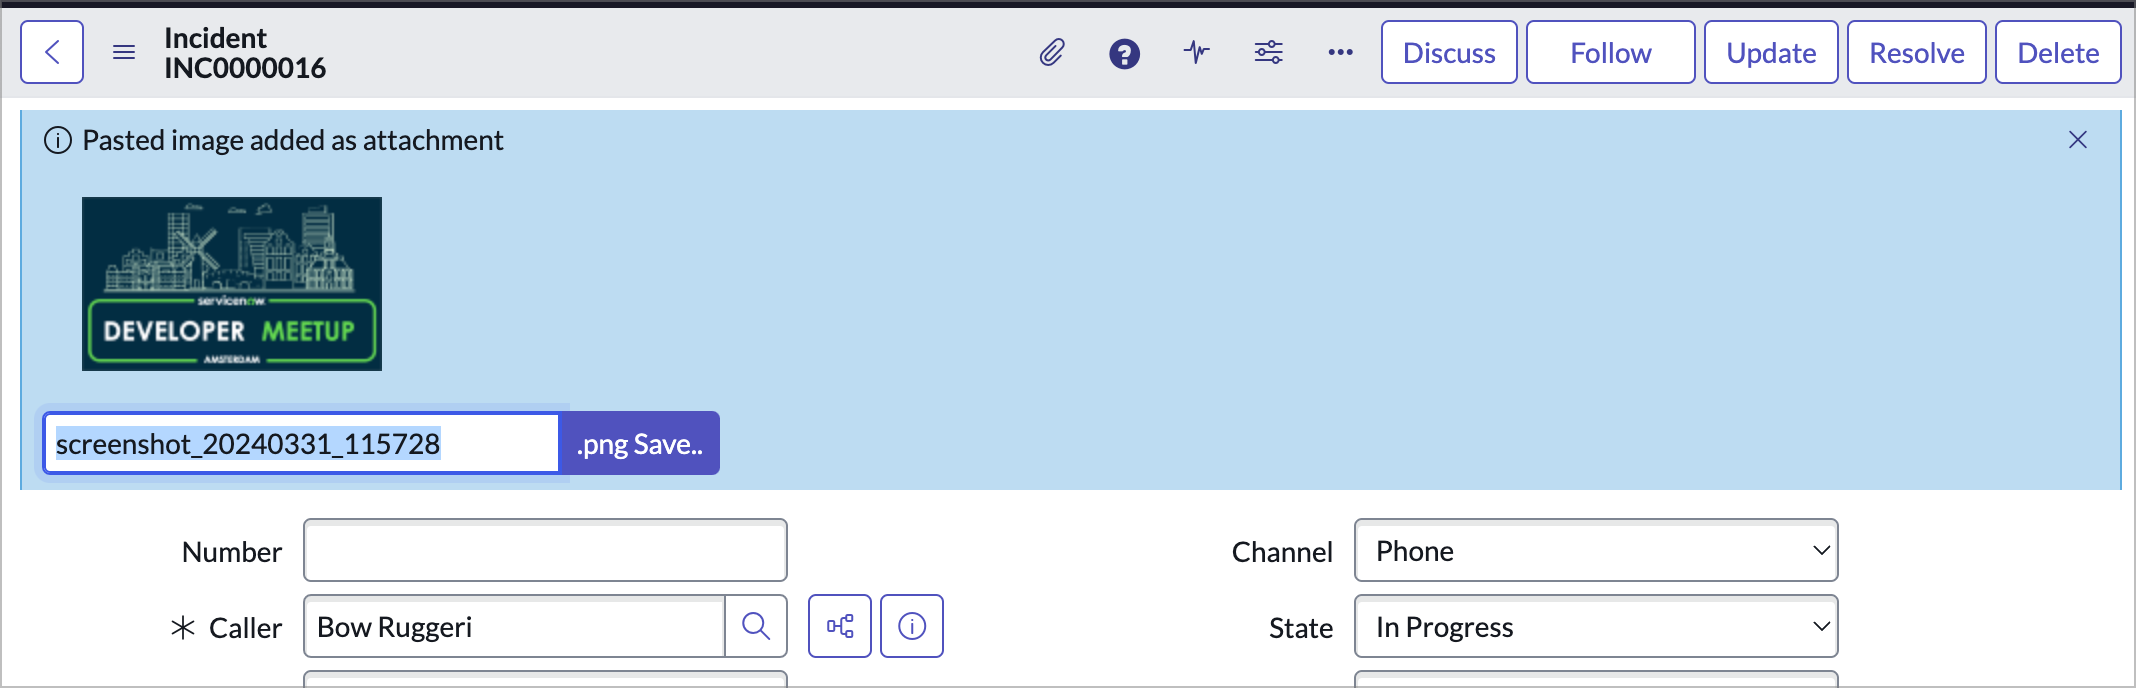Click the Discuss button
Viewport: 2136px width, 688px height.
1448,52
